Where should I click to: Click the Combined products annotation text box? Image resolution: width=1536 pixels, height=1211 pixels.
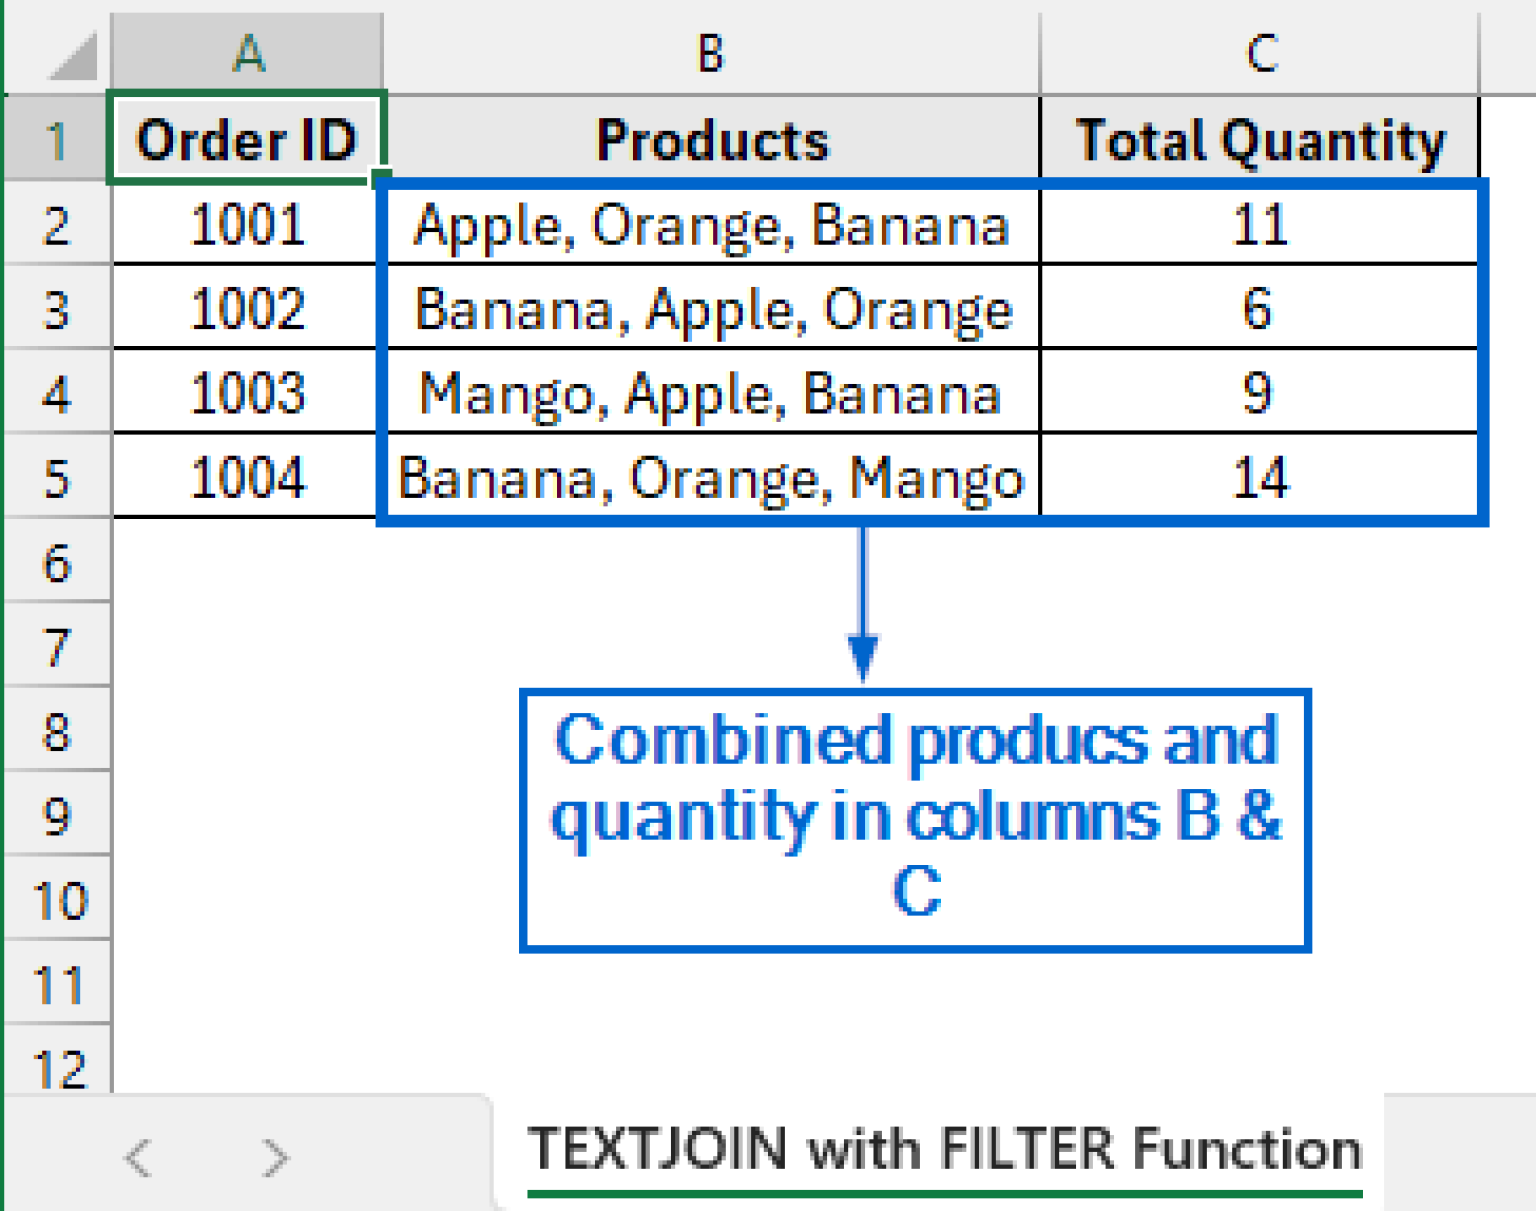coord(915,818)
